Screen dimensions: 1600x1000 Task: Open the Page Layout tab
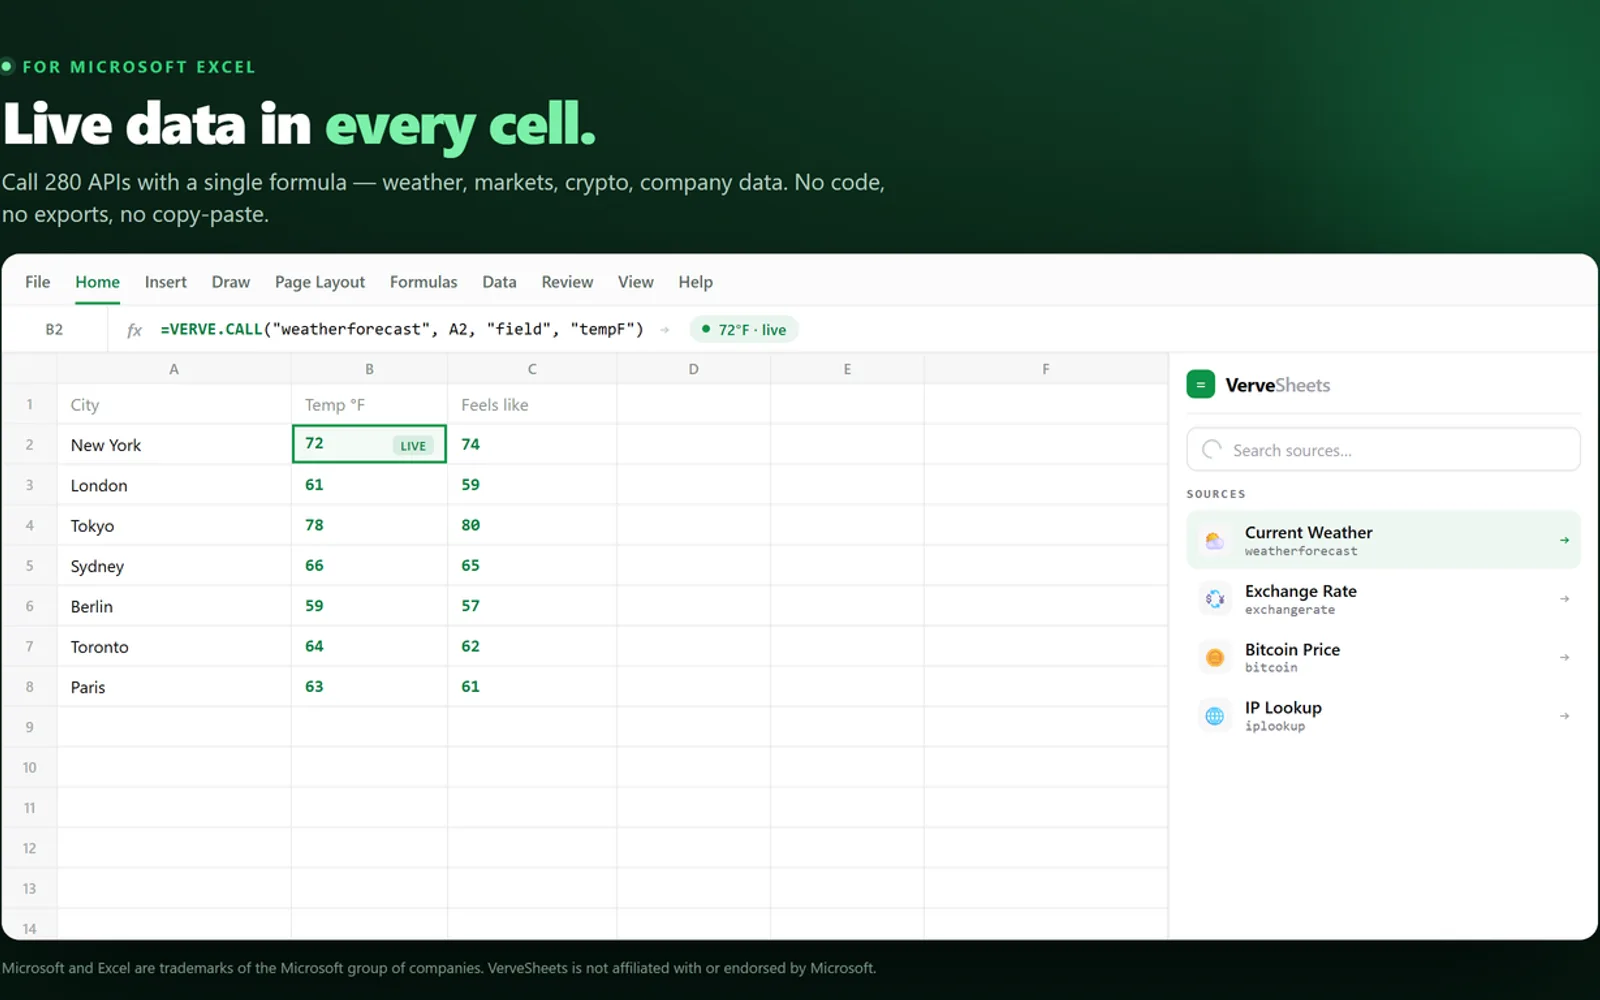320,282
